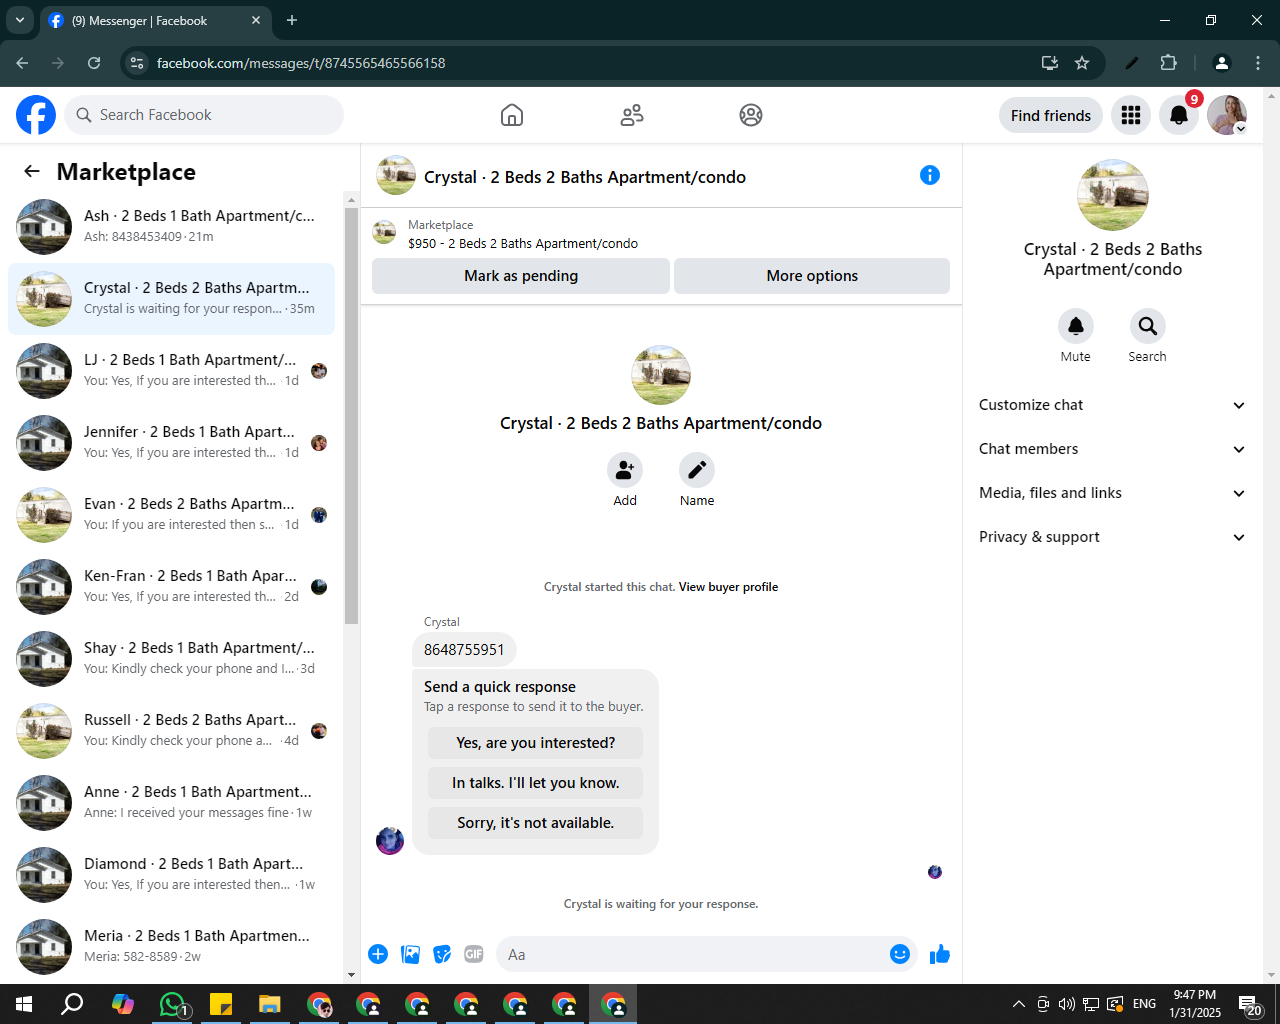Go to the Home feed icon

pos(512,115)
